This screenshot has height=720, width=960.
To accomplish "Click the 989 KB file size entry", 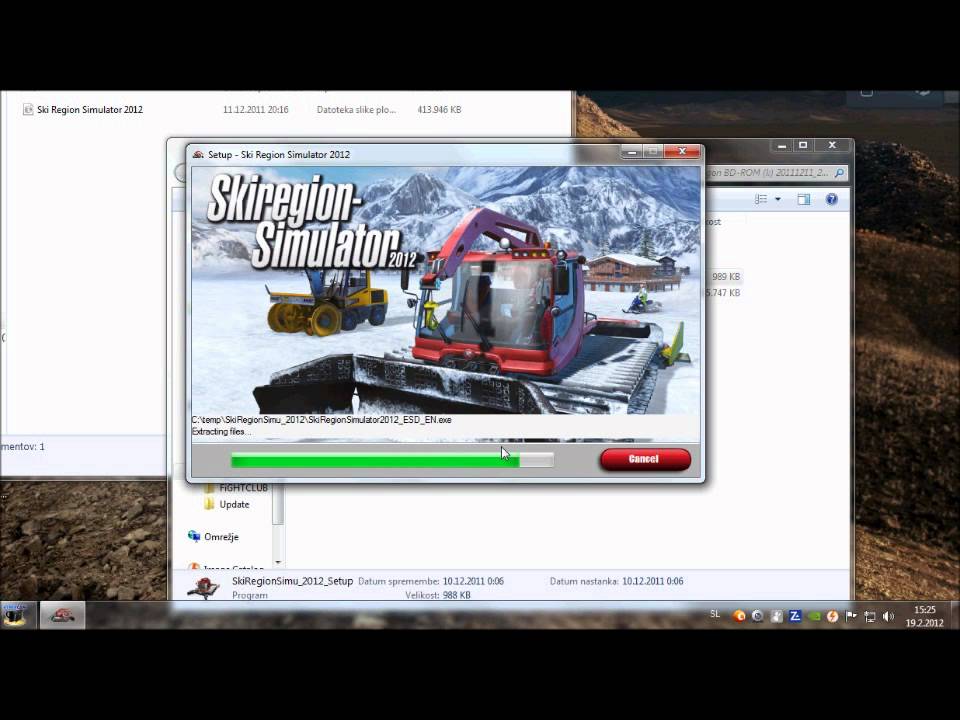I will [x=726, y=277].
